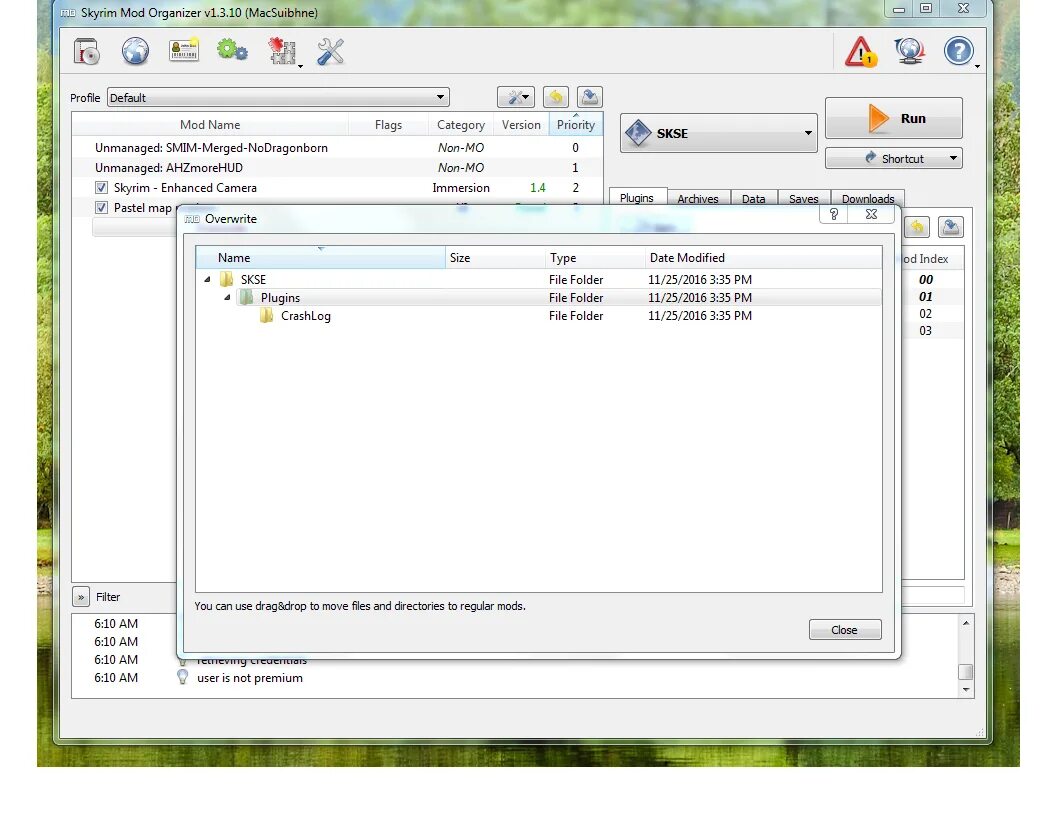Switch to the Saves tab
The height and width of the screenshot is (816, 1056).
coord(803,199)
